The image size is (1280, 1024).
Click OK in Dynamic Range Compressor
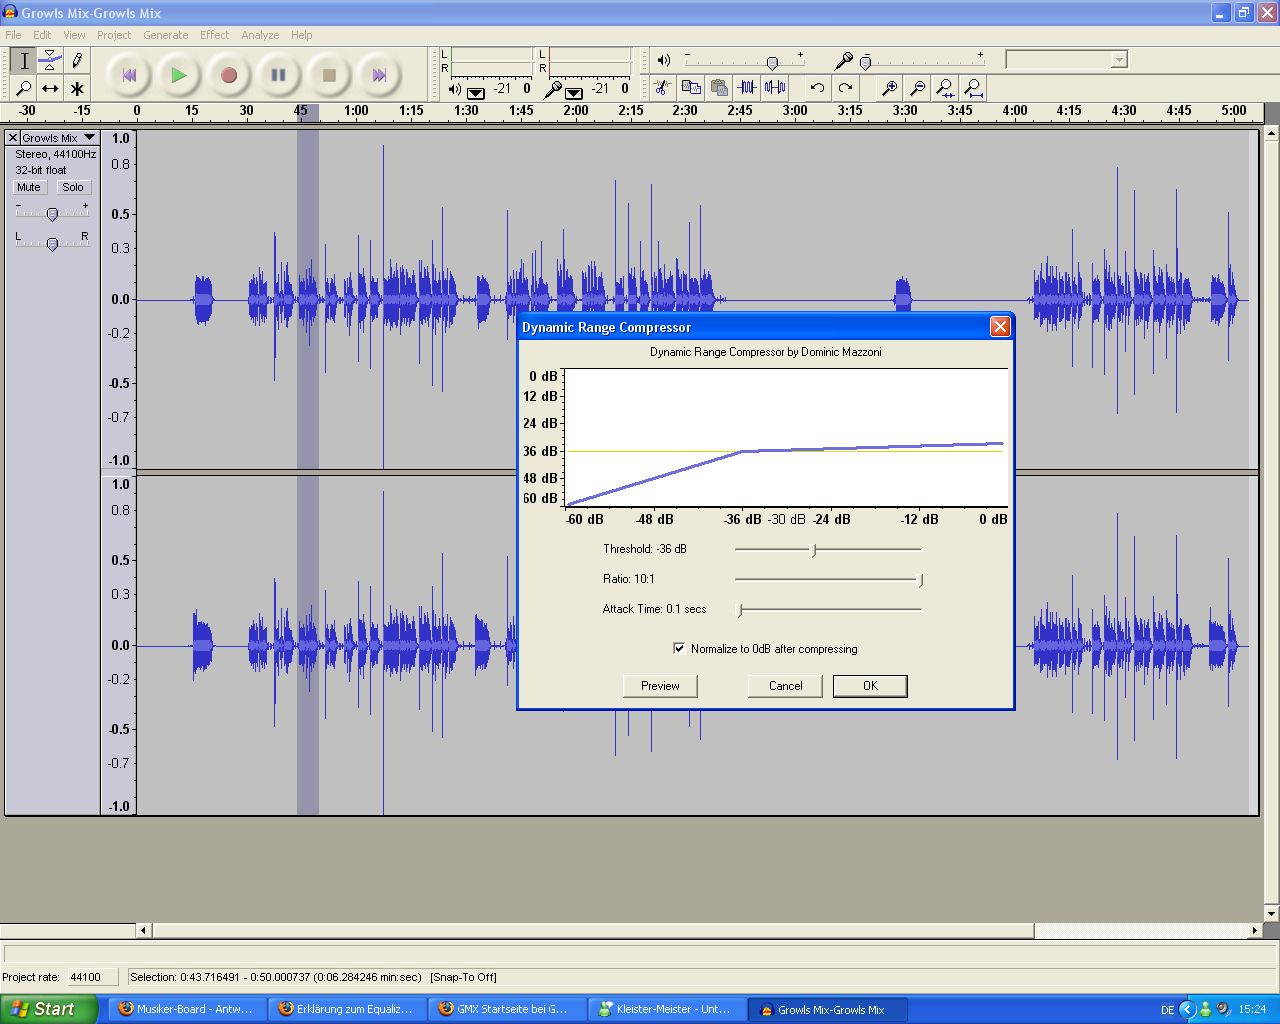coord(870,686)
